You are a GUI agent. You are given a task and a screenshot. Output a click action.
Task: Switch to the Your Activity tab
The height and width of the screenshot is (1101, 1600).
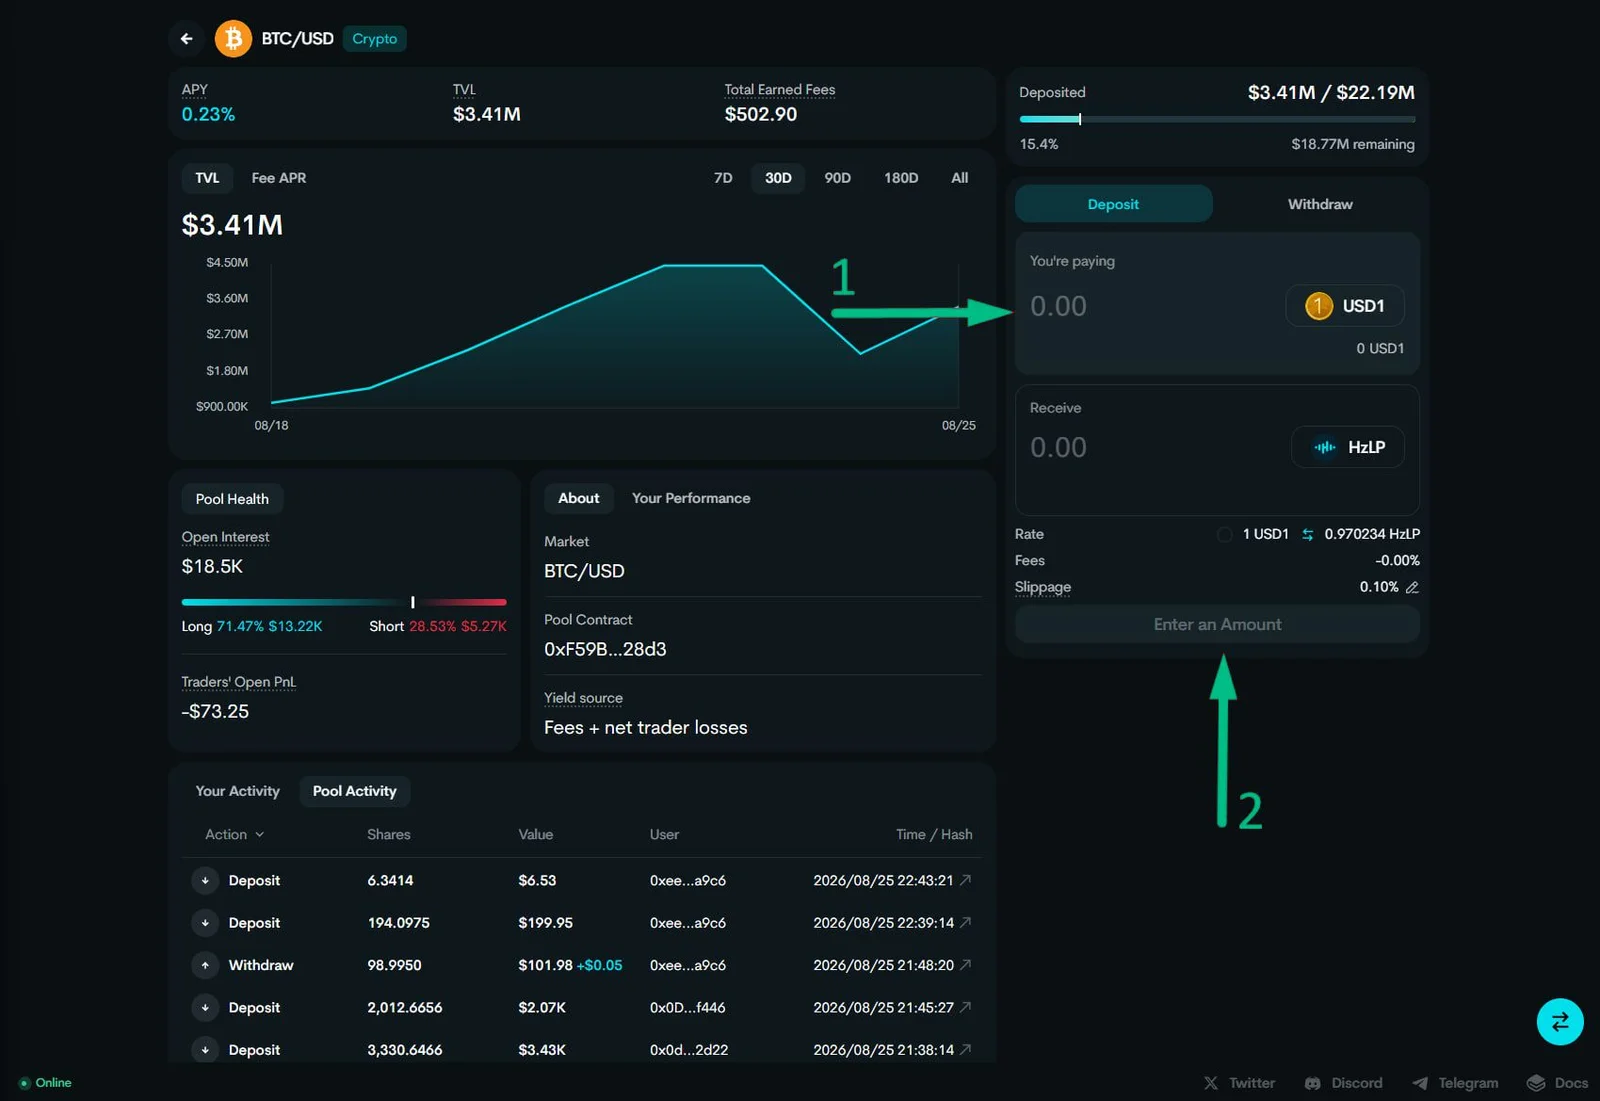point(238,791)
